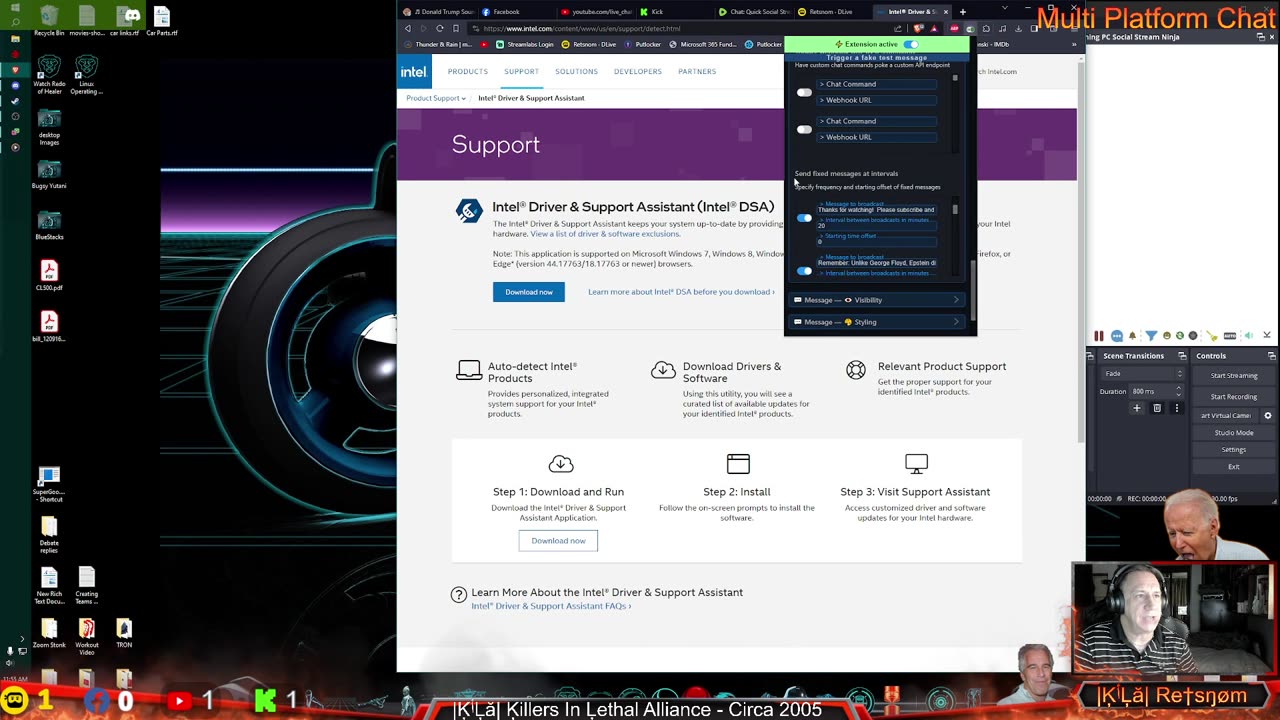The width and height of the screenshot is (1280, 720).
Task: Click the blue filter funnel icon
Action: 1151,336
